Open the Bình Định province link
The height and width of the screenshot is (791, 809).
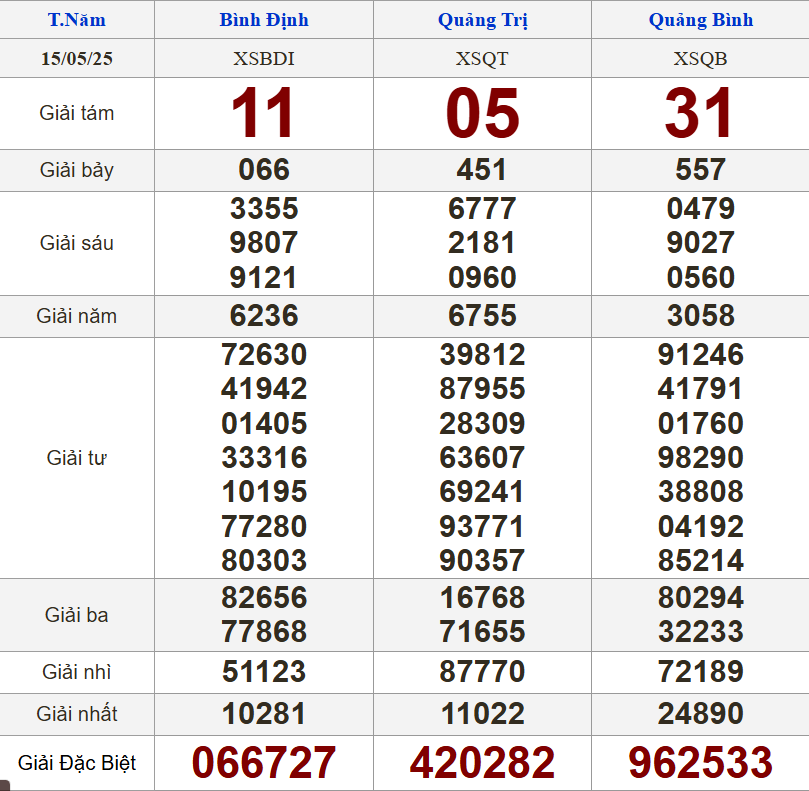(x=264, y=20)
